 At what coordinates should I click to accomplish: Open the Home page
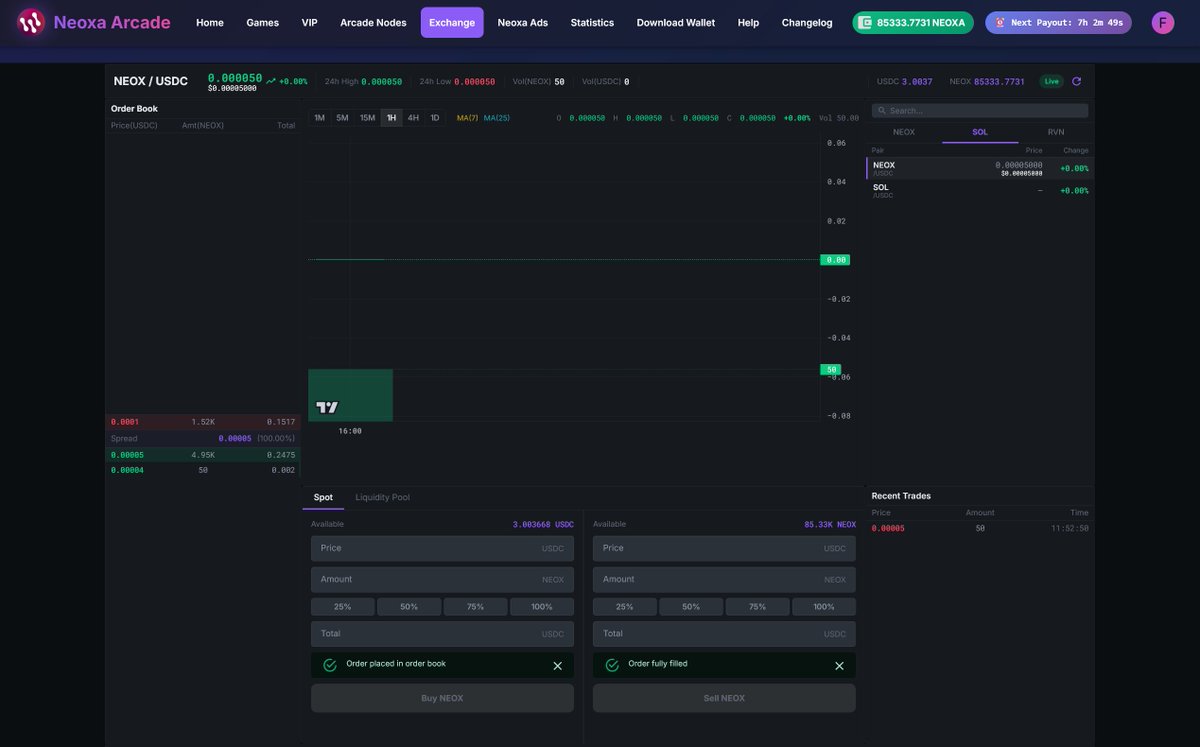tap(210, 22)
